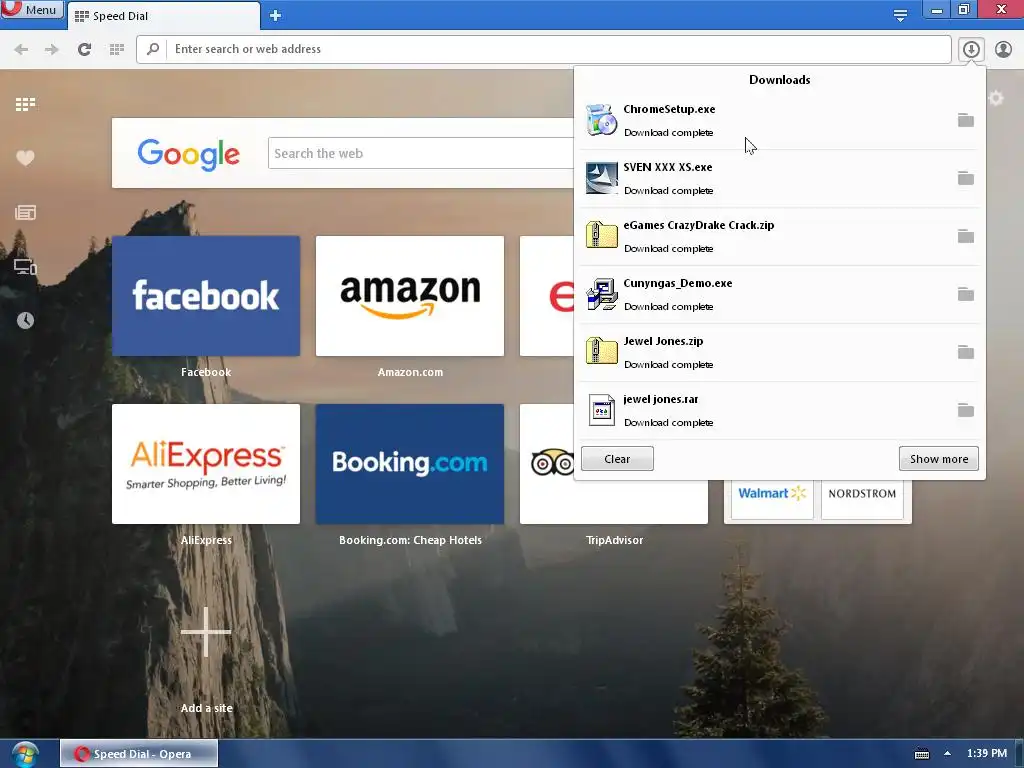This screenshot has width=1024, height=768.
Task: Open Speed Dial from toolbar grid icon
Action: tap(117, 49)
